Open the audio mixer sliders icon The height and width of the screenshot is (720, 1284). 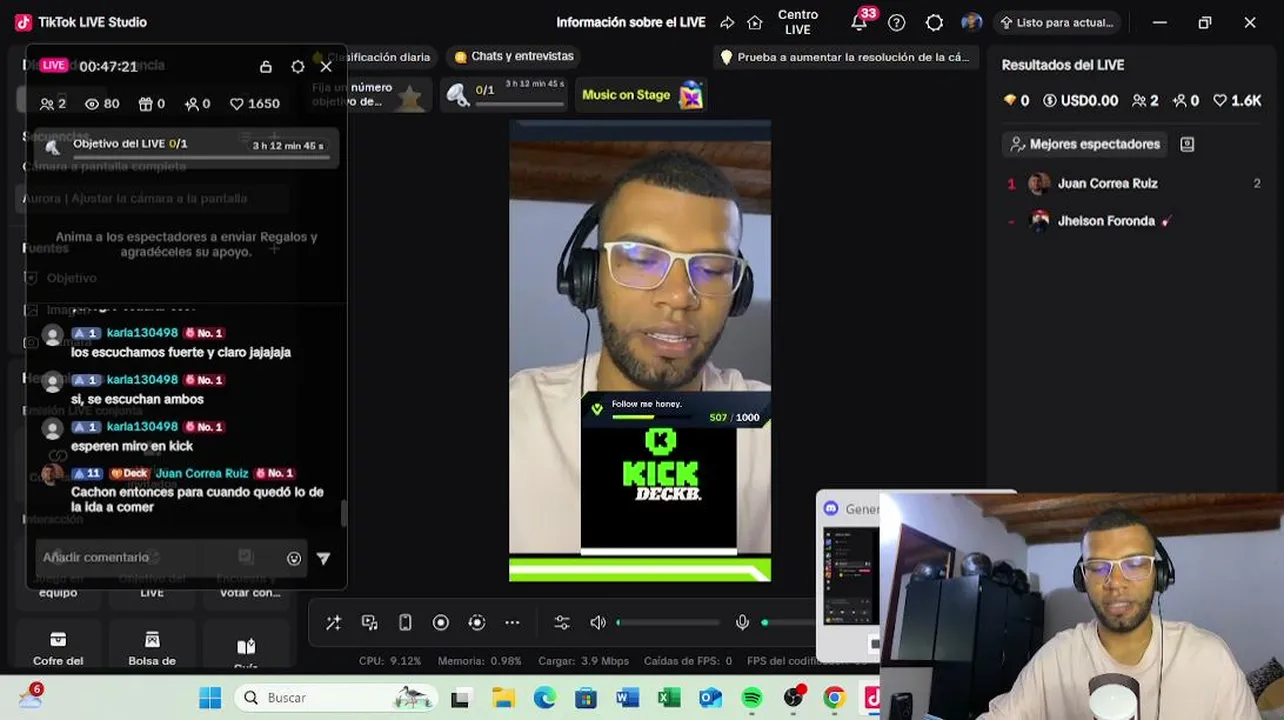tap(562, 623)
